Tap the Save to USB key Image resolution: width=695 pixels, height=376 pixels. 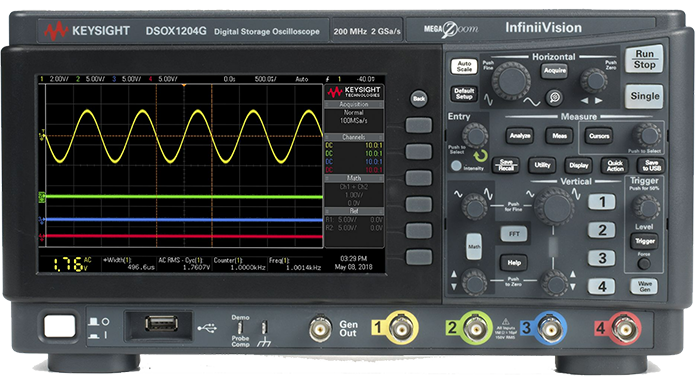coord(651,166)
